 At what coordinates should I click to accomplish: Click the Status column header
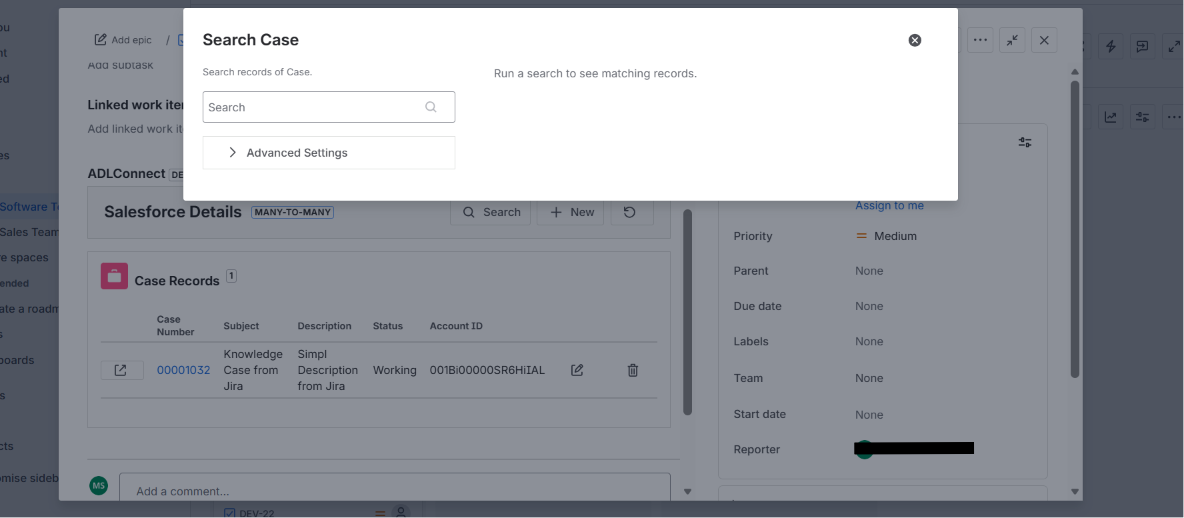tap(387, 326)
